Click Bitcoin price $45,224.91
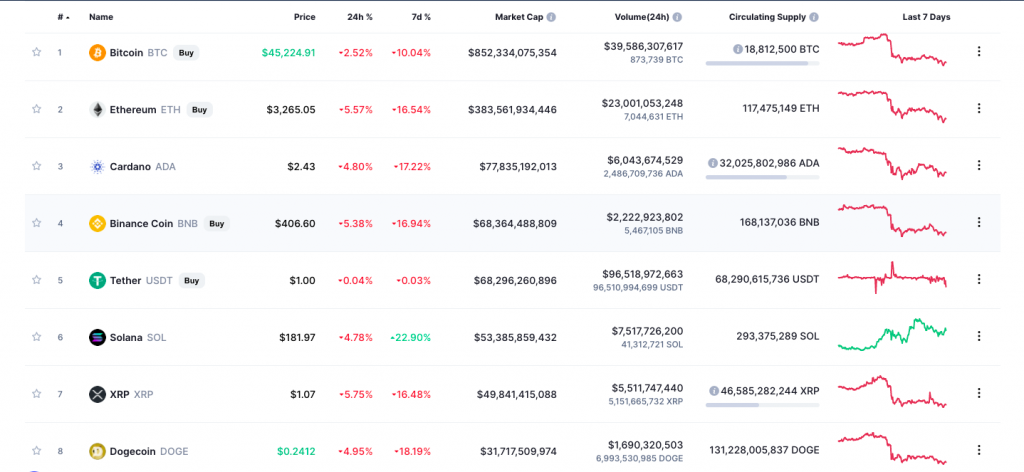1024x472 pixels. [x=289, y=53]
